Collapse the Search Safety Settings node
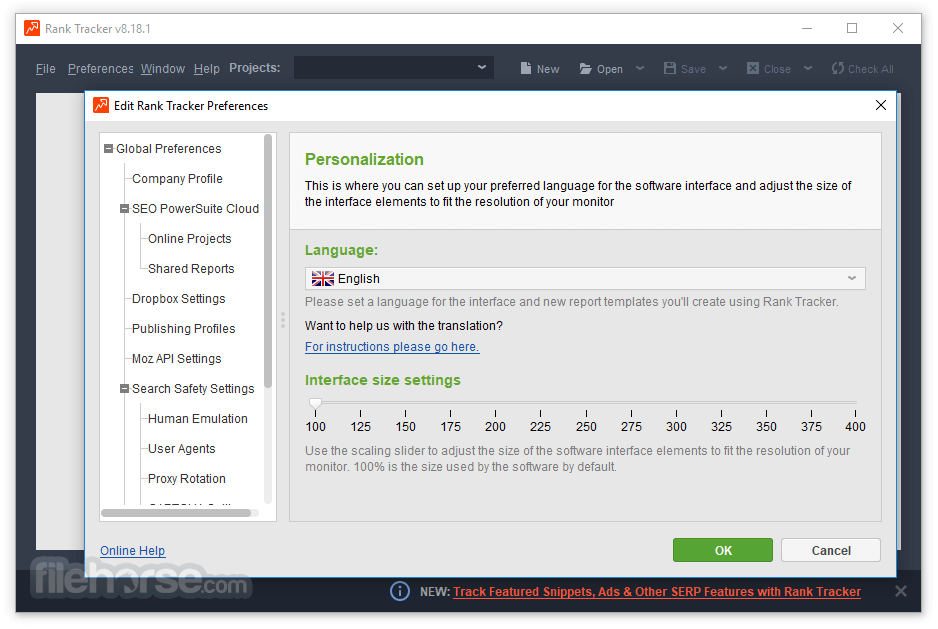 [124, 388]
